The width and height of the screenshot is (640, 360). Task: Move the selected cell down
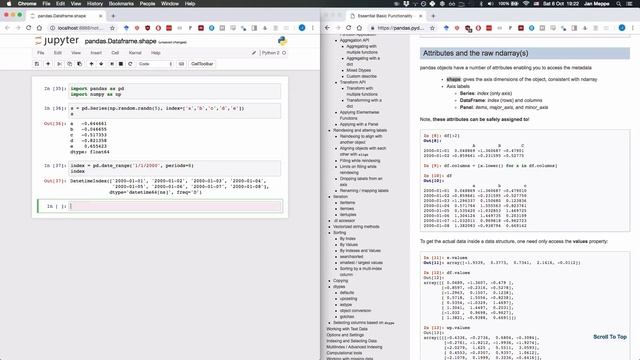[x=101, y=64]
